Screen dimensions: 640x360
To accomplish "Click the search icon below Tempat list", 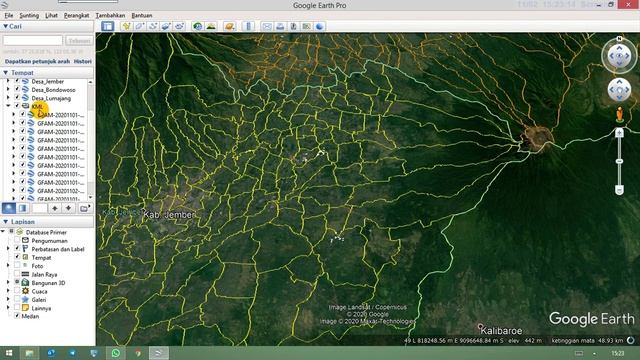I will pyautogui.click(x=9, y=208).
